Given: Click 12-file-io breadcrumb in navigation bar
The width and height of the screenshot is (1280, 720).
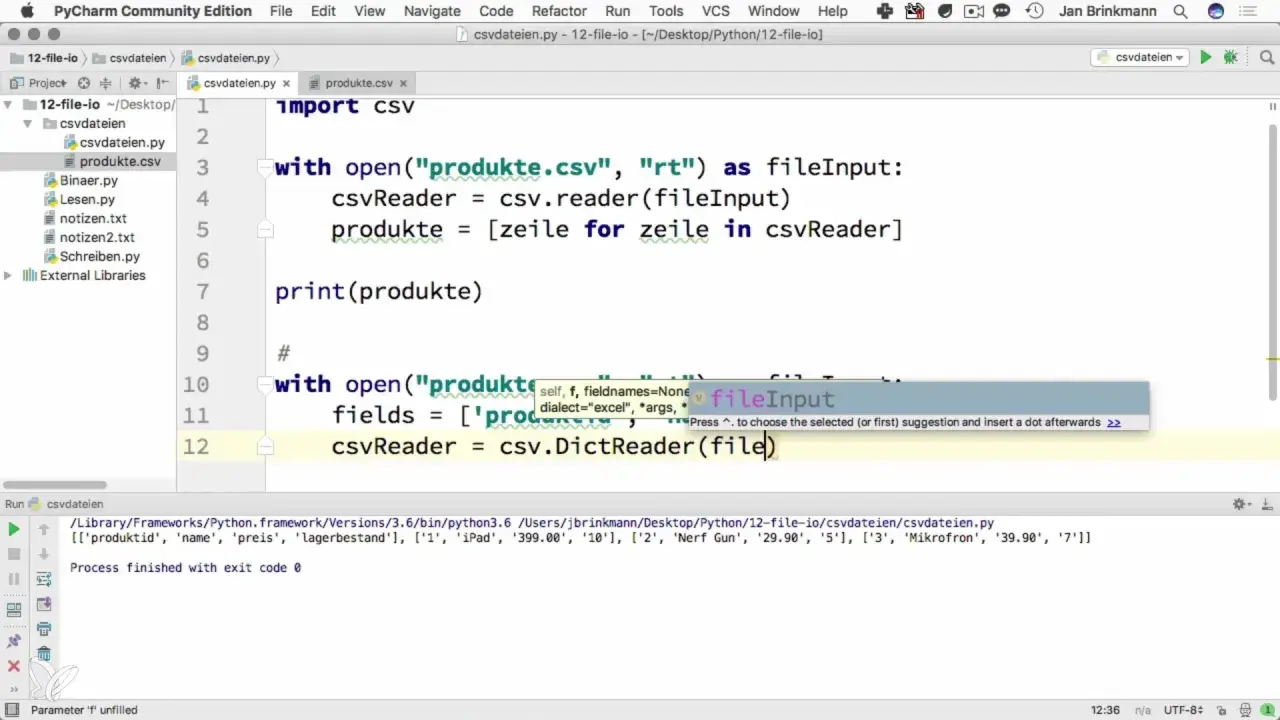Looking at the screenshot, I should pos(44,58).
